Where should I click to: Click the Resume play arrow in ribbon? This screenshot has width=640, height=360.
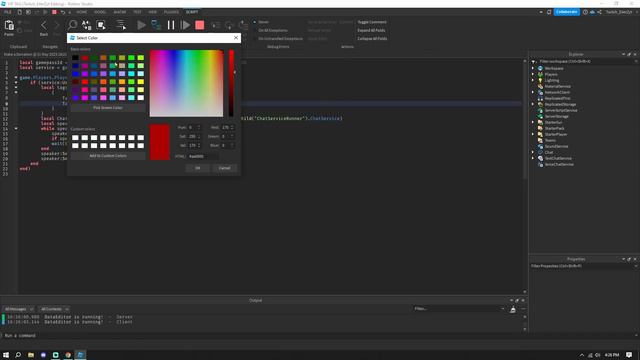pos(185,25)
